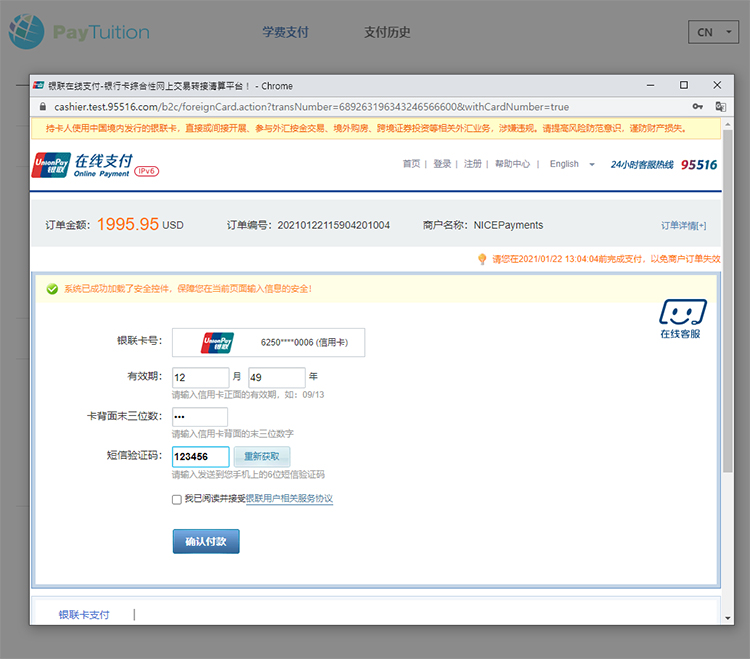This screenshot has width=750, height=659.
Task: Click the UnionPay card logo in card number box
Action: tap(217, 342)
